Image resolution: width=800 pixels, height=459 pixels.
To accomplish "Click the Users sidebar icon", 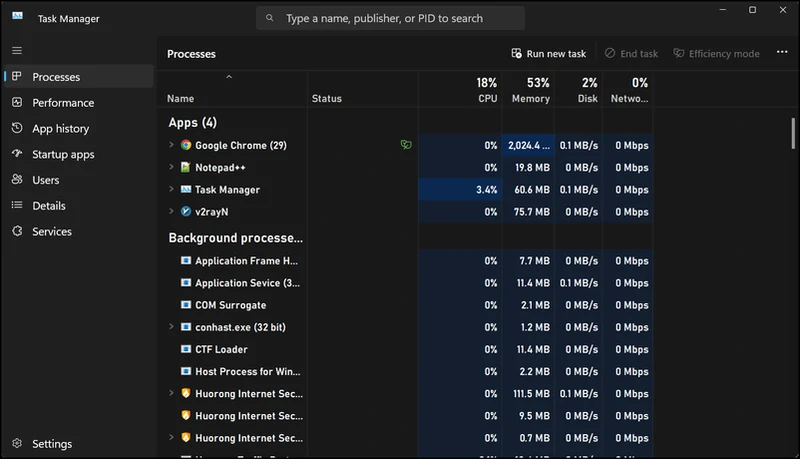I will click(x=17, y=180).
